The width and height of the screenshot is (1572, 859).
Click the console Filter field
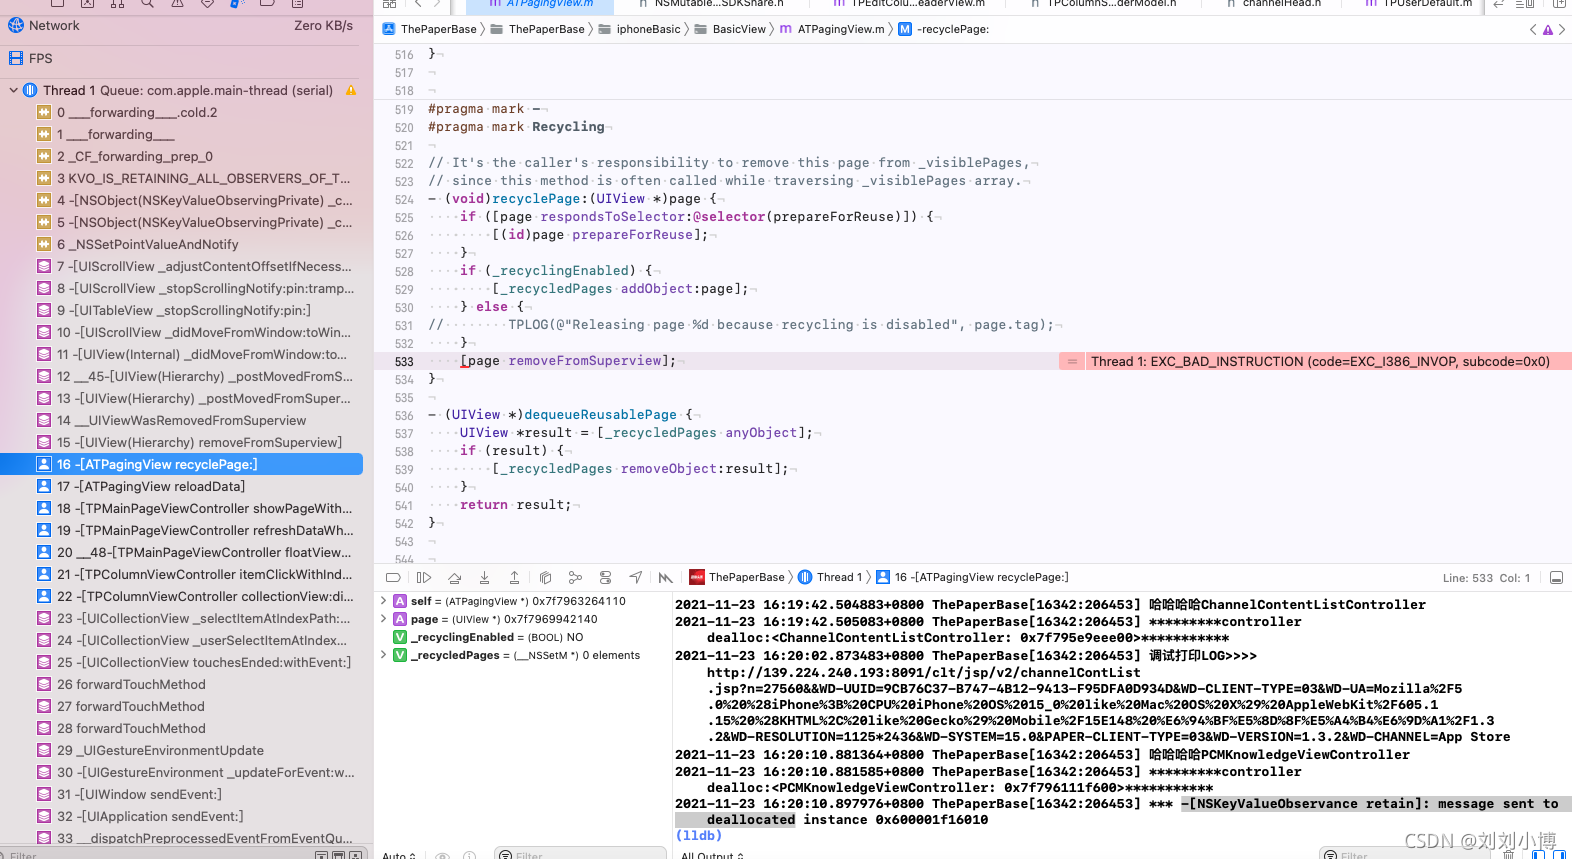coord(1405,854)
